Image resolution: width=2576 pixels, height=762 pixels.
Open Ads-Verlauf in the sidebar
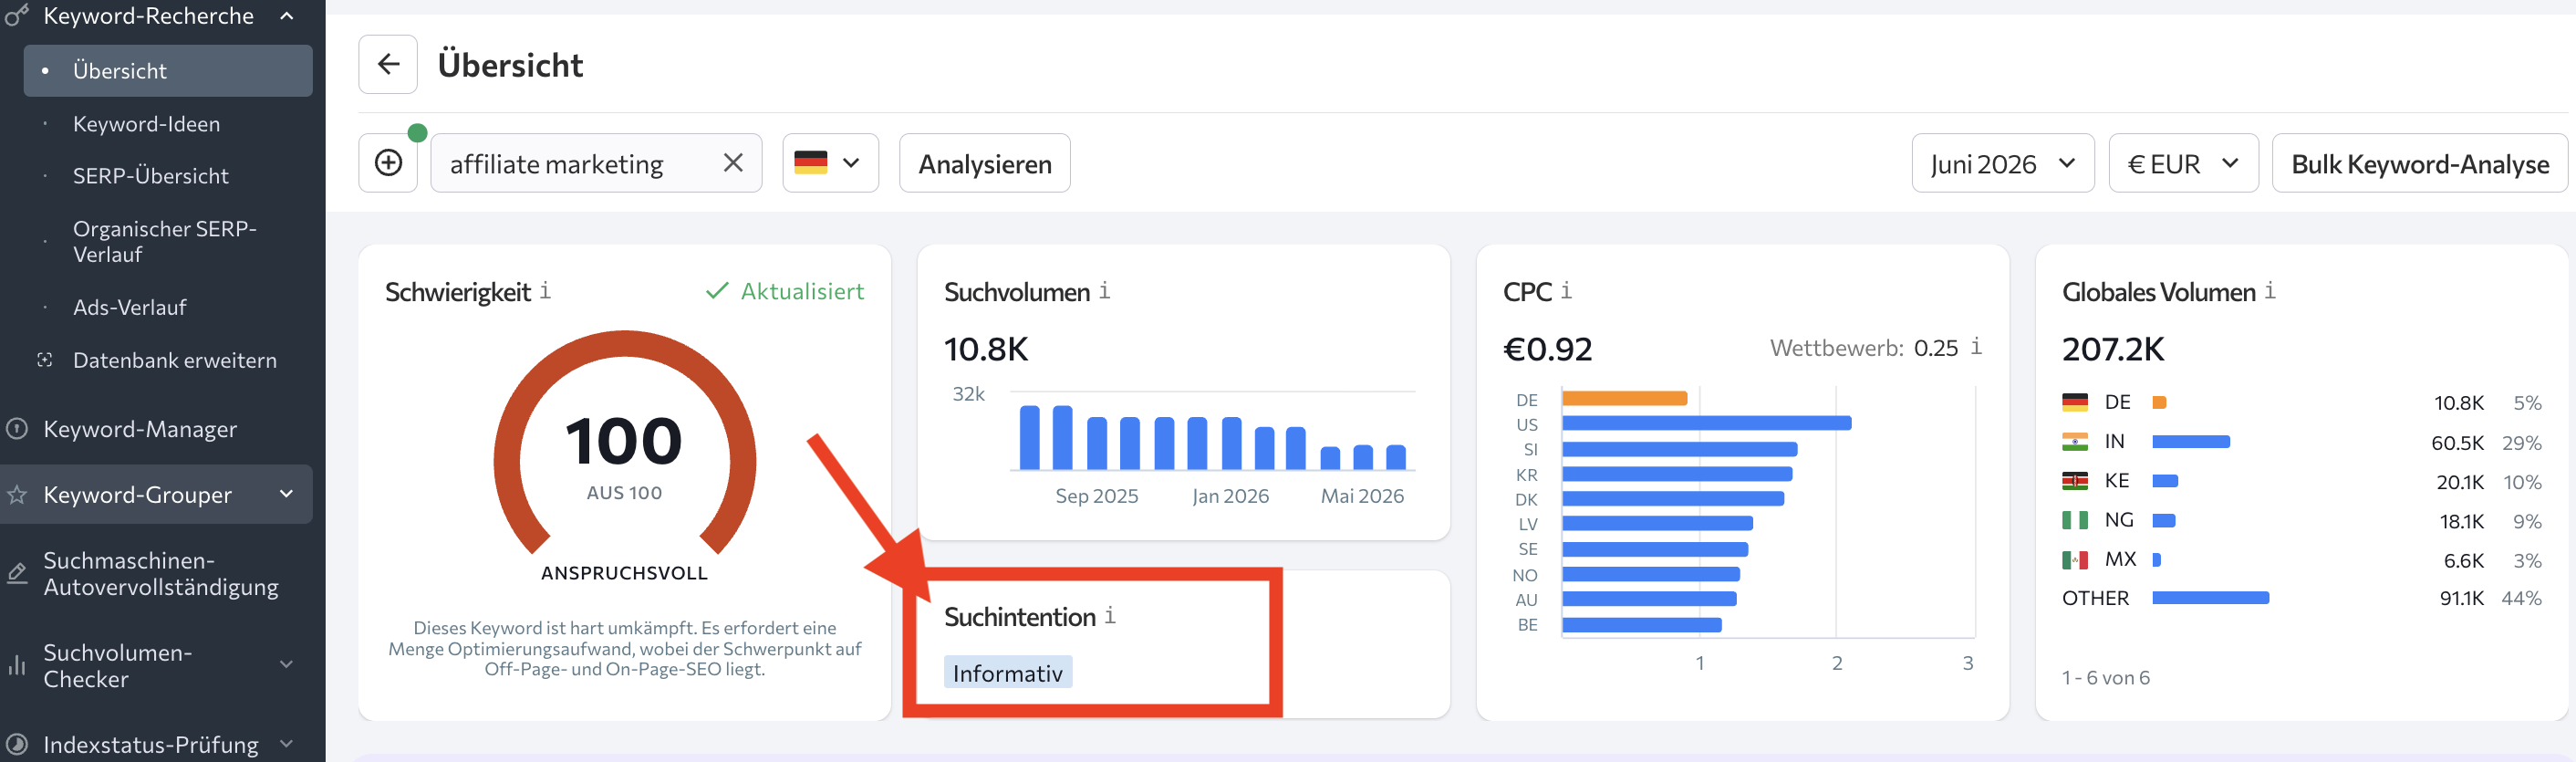point(129,307)
